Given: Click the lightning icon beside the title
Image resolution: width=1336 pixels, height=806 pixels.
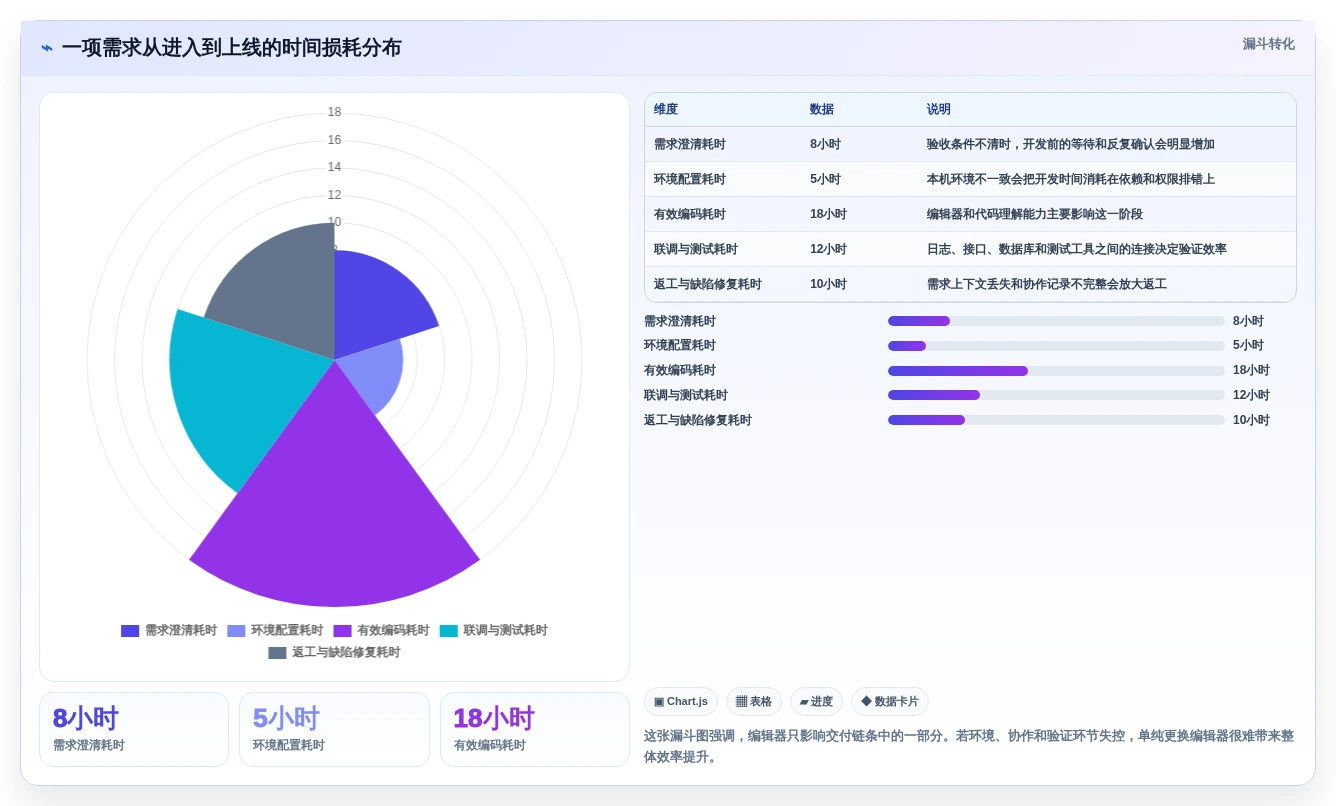Looking at the screenshot, I should (x=47, y=48).
